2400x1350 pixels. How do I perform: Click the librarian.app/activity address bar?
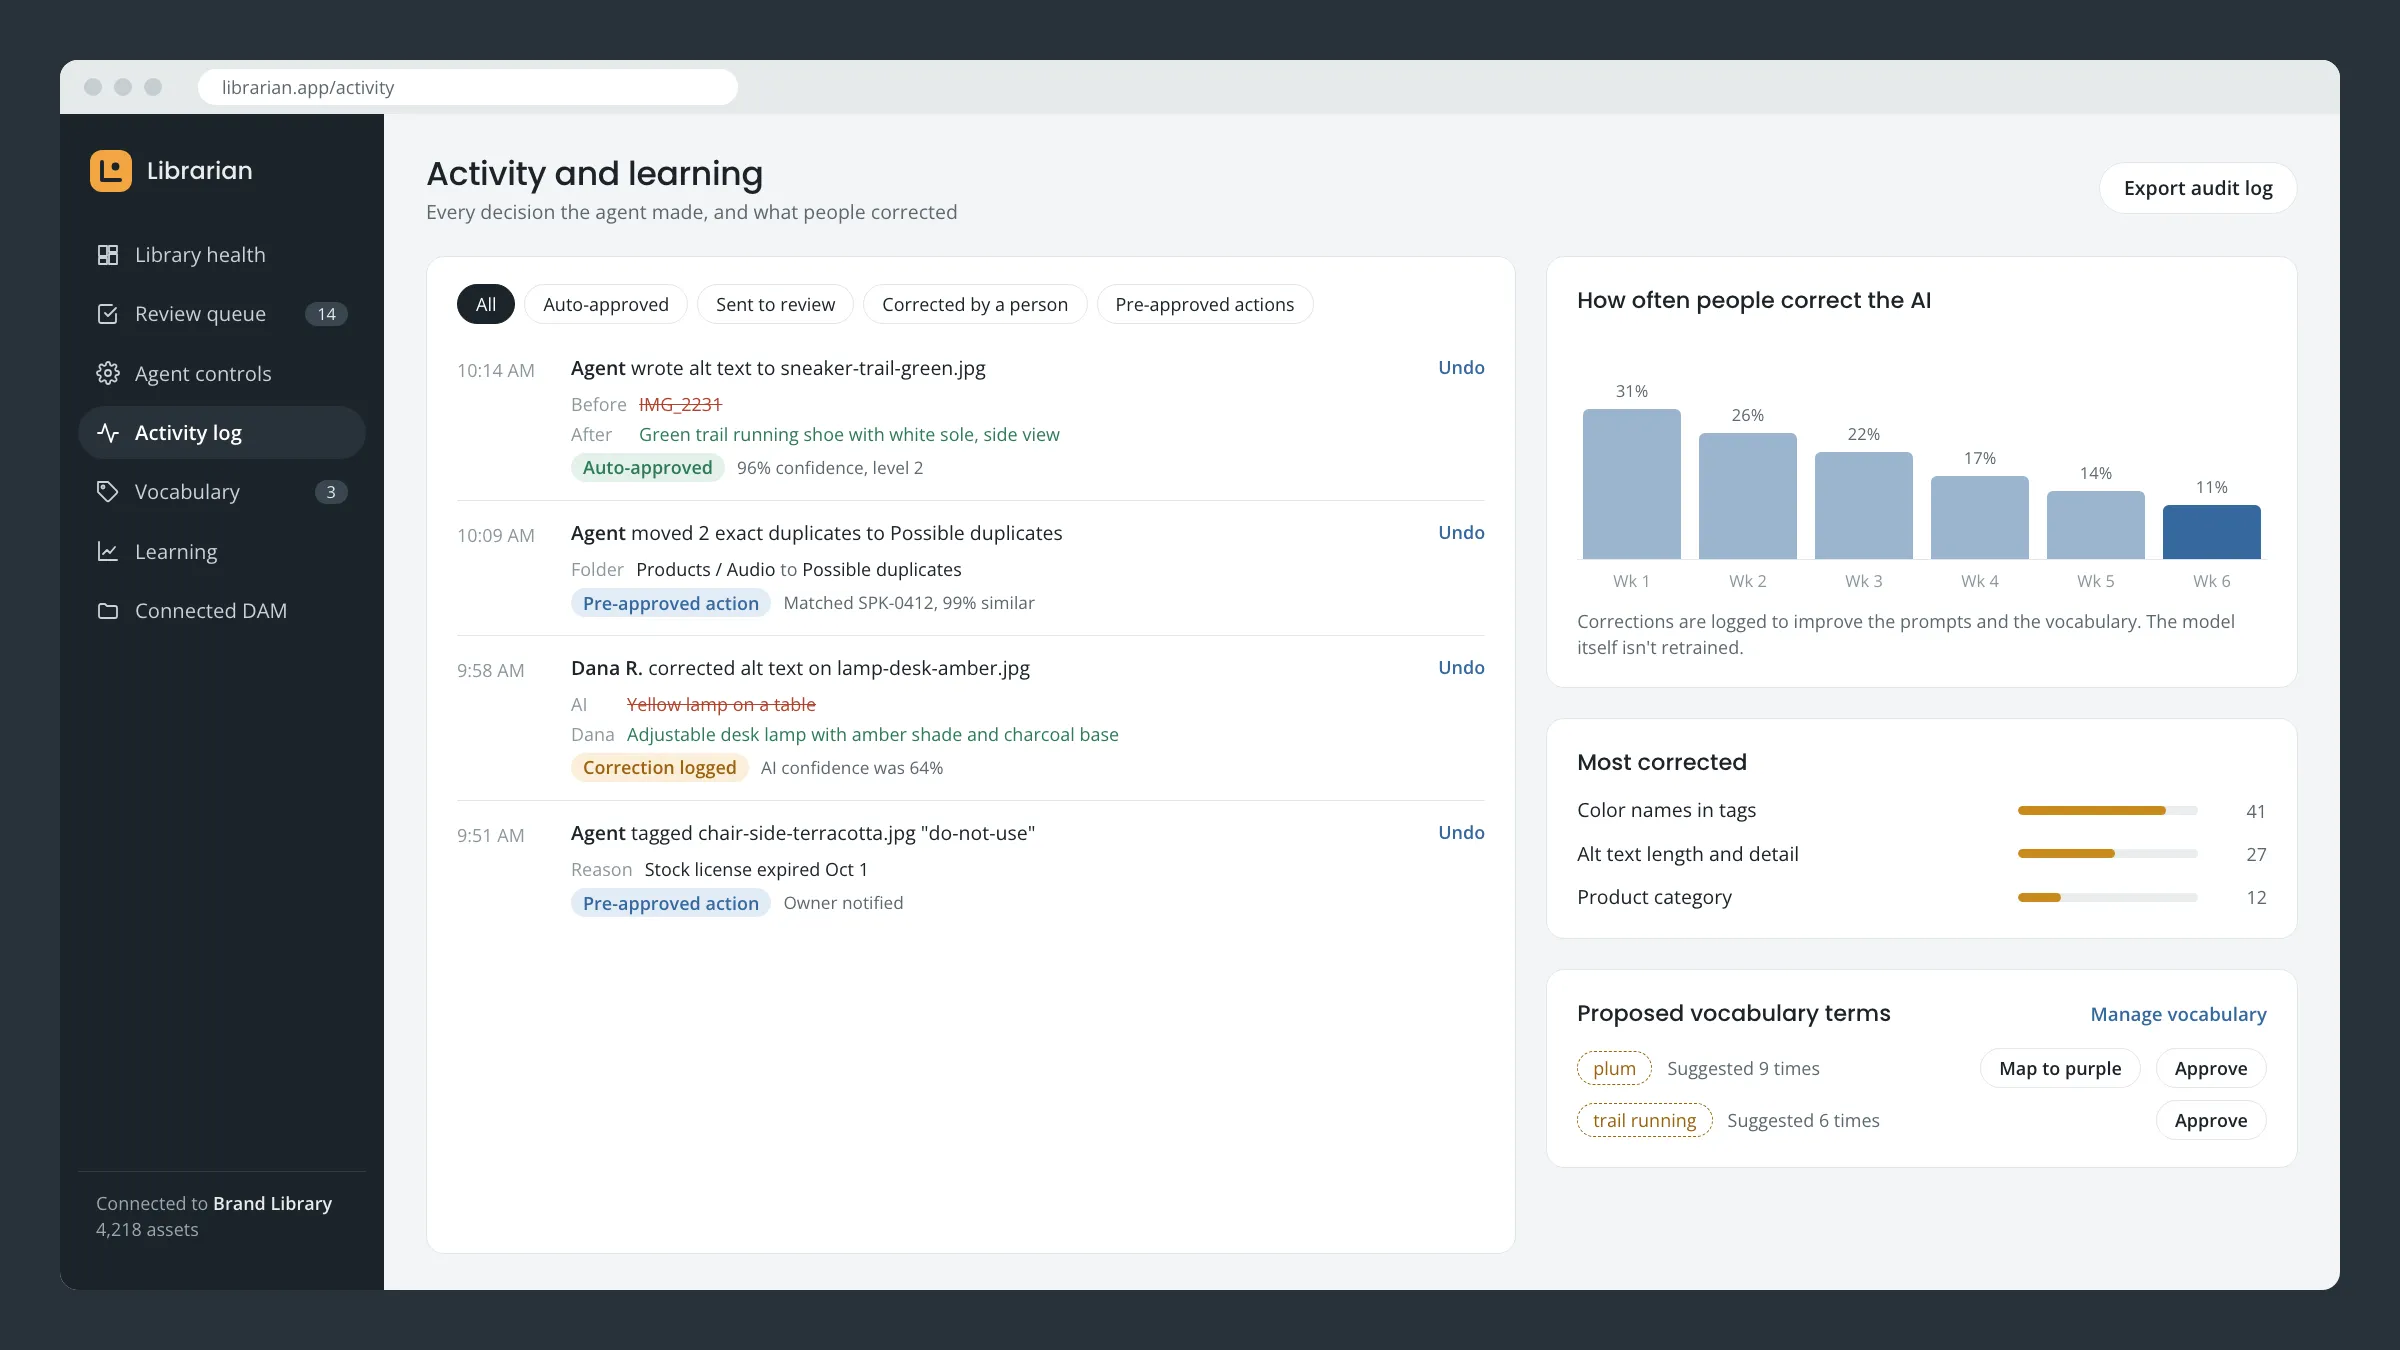click(x=468, y=87)
